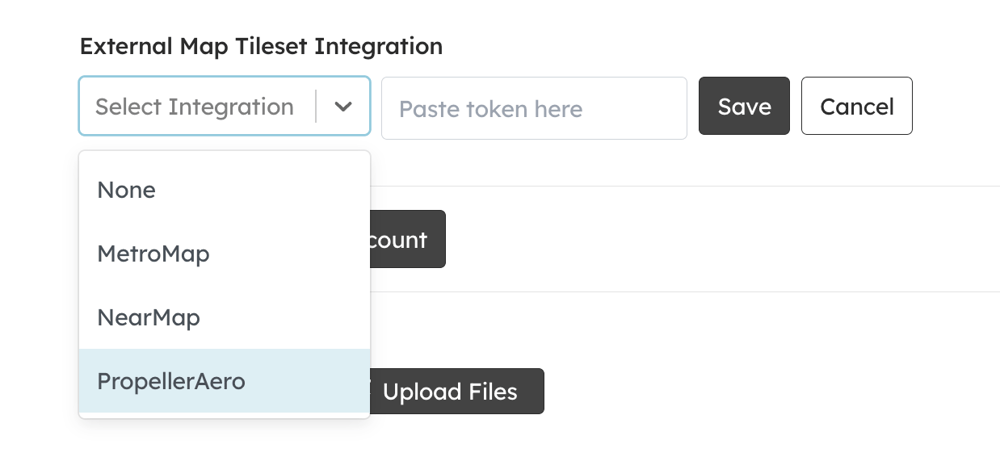The image size is (1000, 457).
Task: Click the separator beside the dropdown chevron
Action: (316, 106)
